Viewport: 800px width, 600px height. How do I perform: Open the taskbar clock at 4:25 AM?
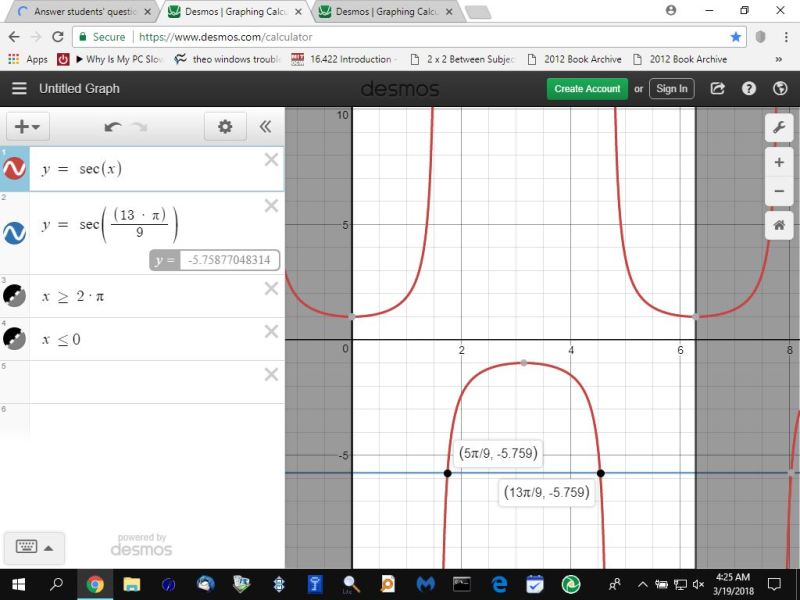click(733, 584)
